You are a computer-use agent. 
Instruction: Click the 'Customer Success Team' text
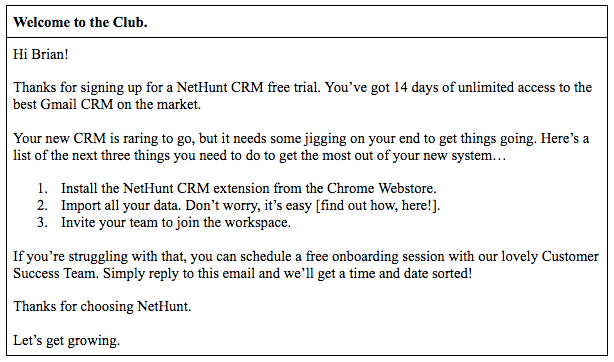tap(570, 256)
